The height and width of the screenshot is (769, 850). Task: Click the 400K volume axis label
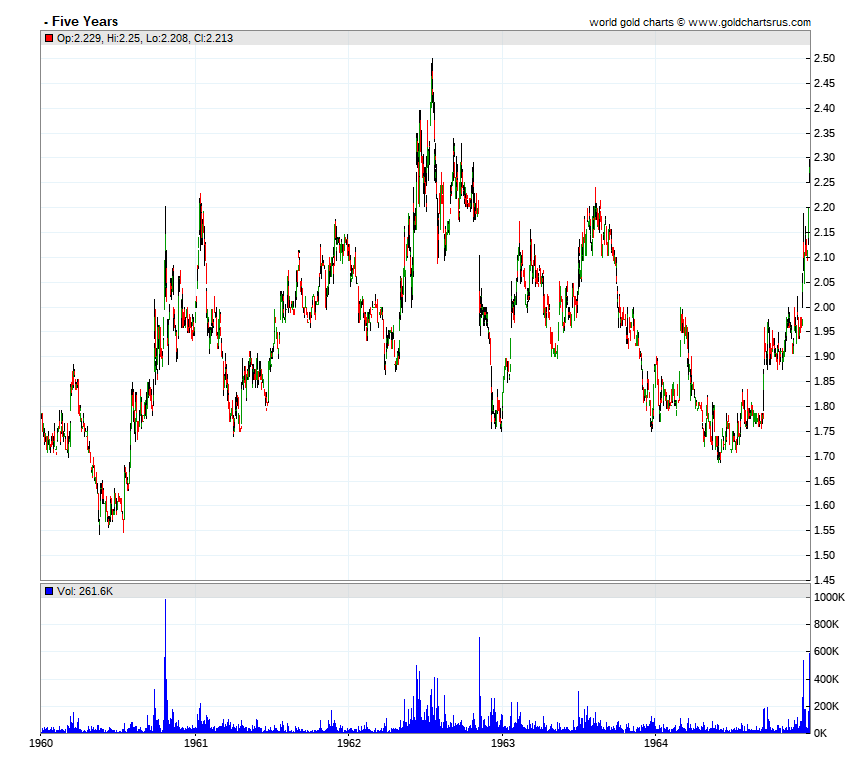click(826, 679)
